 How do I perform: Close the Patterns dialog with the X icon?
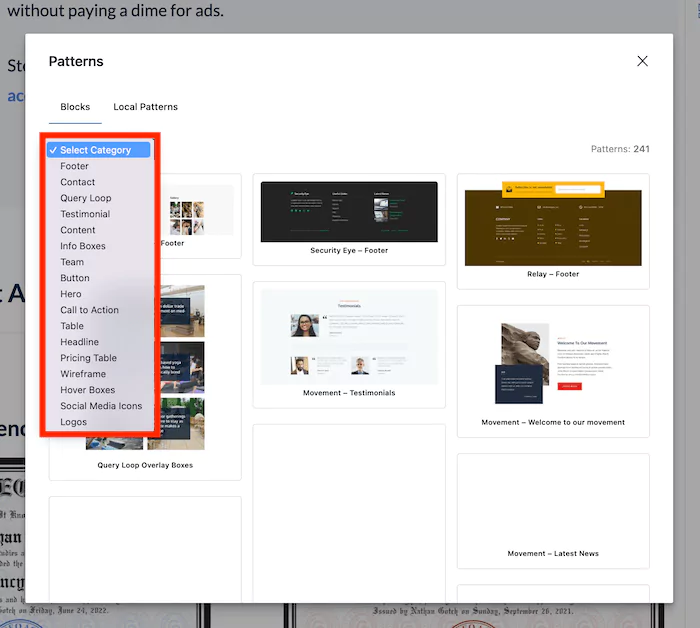pyautogui.click(x=642, y=61)
